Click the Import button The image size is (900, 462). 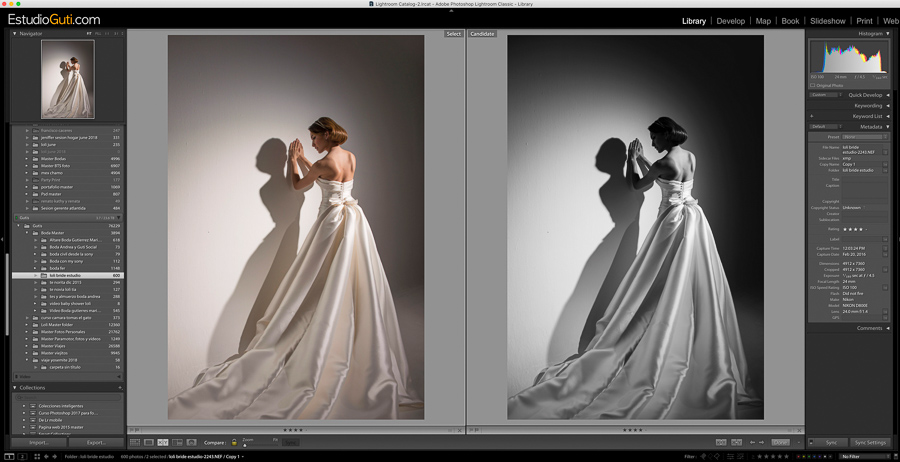[x=39, y=442]
